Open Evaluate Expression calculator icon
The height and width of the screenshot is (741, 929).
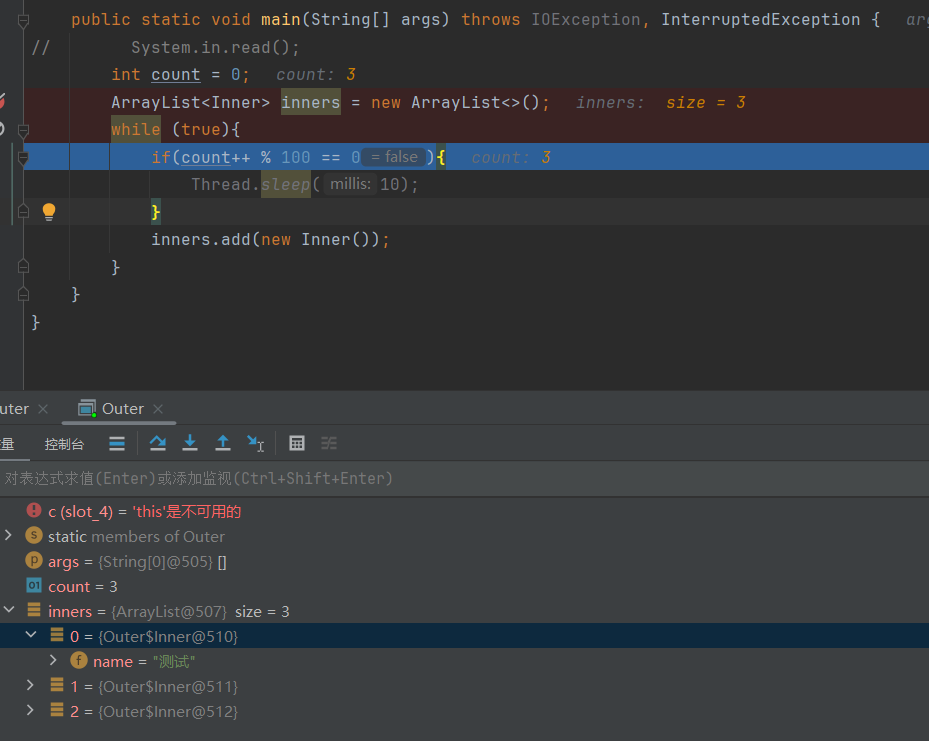[x=297, y=443]
